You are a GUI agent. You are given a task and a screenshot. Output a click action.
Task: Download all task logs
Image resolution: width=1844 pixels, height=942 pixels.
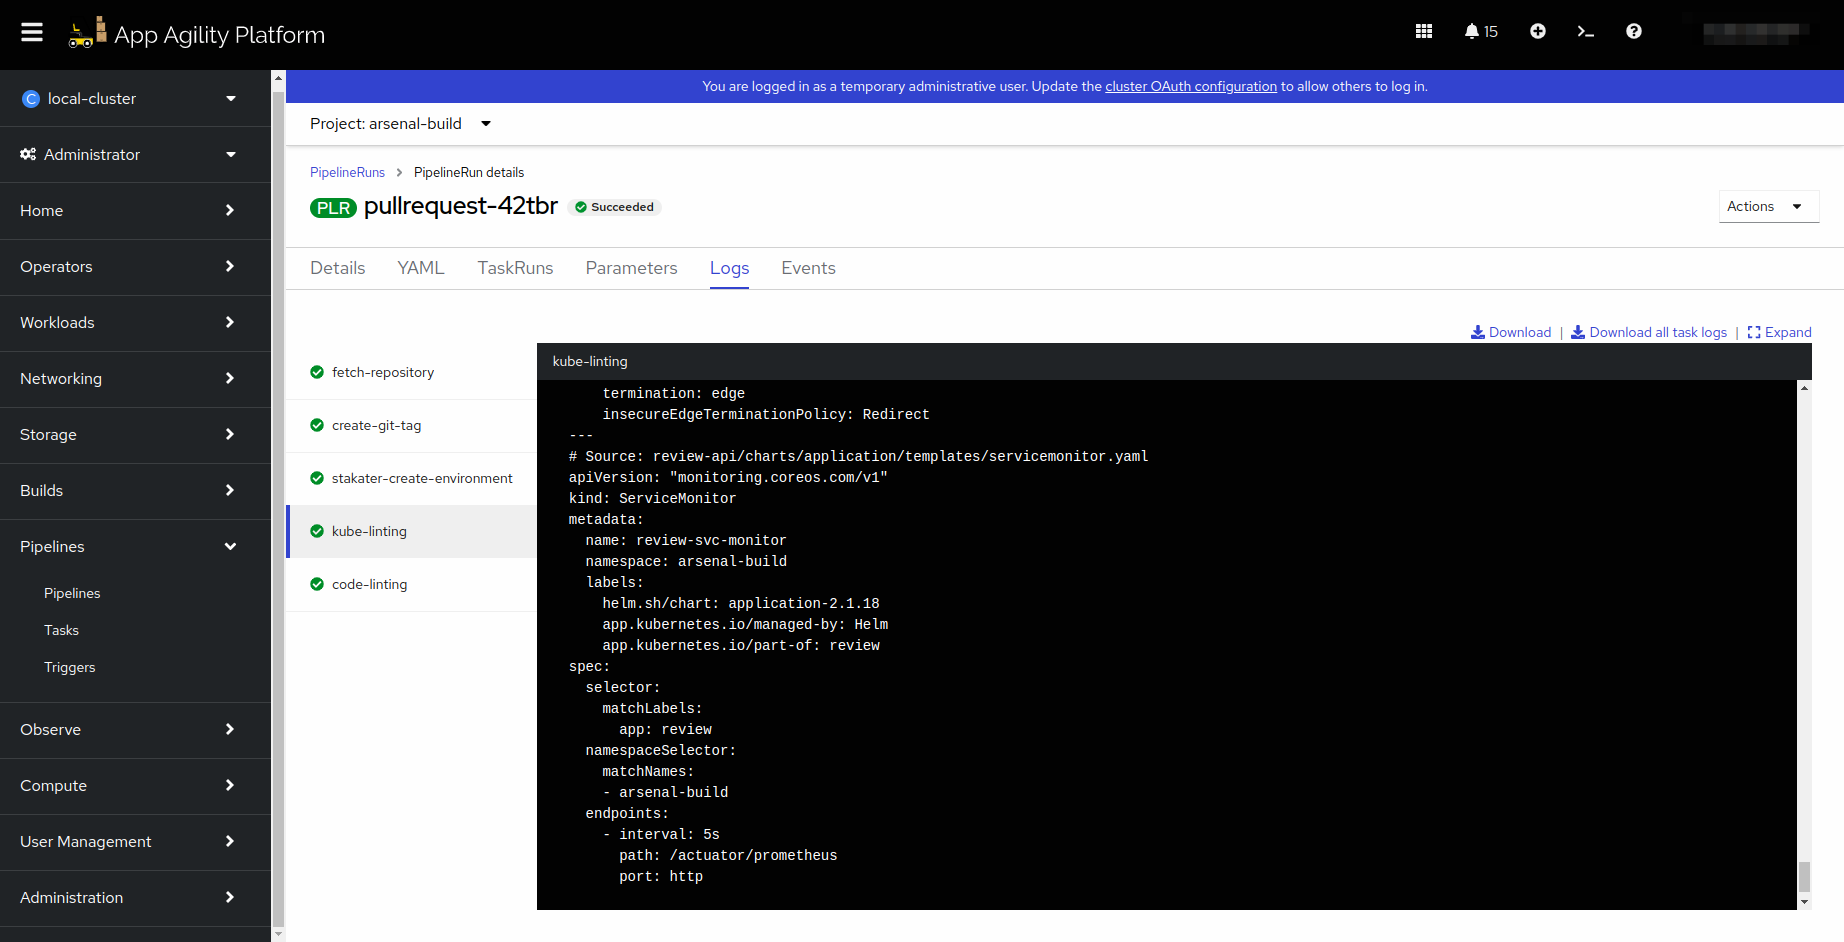tap(1649, 332)
